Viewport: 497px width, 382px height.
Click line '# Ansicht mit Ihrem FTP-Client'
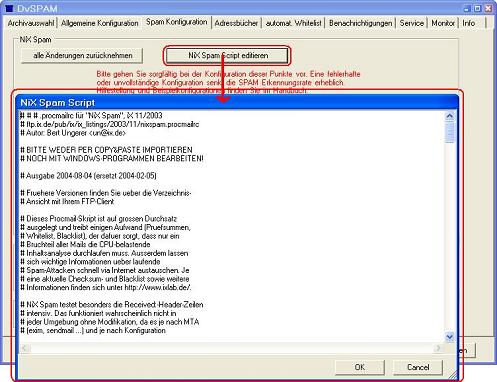tap(67, 201)
